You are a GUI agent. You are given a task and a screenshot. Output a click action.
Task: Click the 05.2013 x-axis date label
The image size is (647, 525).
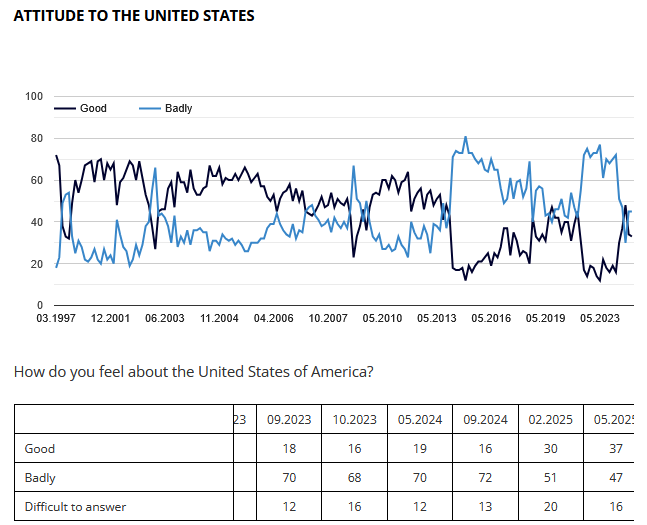pos(436,318)
